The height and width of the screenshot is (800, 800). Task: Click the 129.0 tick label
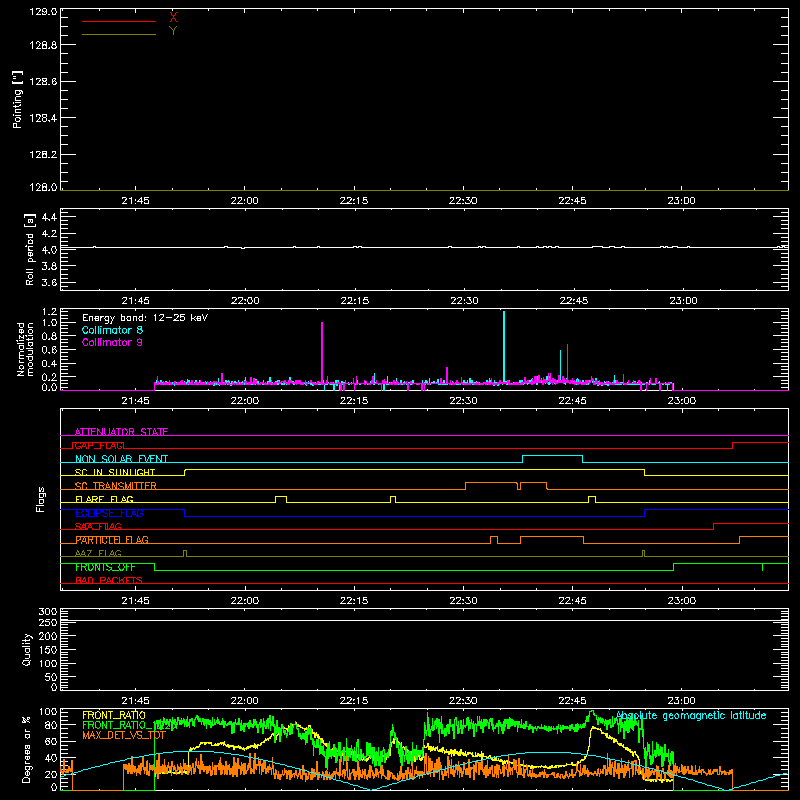coord(43,11)
